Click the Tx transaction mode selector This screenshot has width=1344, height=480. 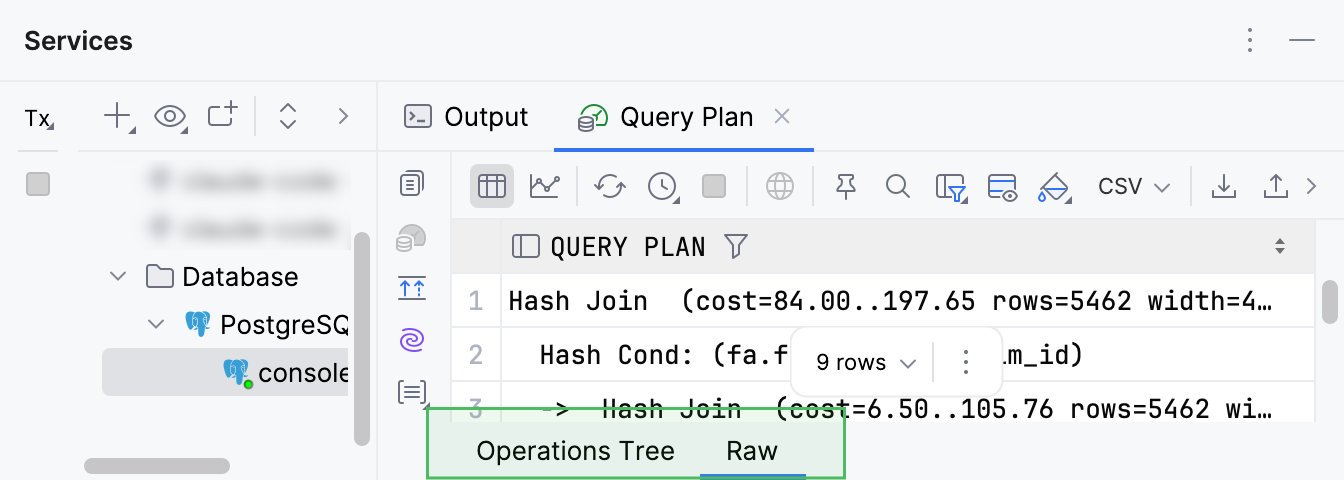click(x=38, y=119)
